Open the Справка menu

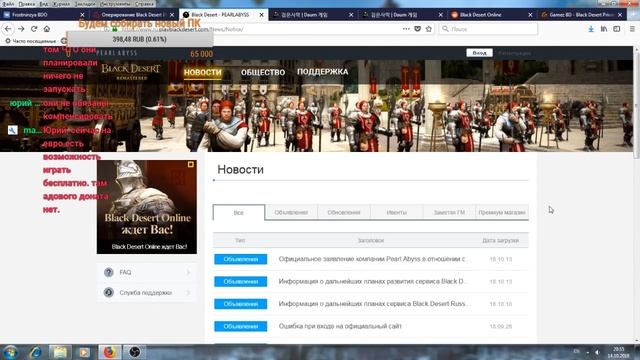144,4
